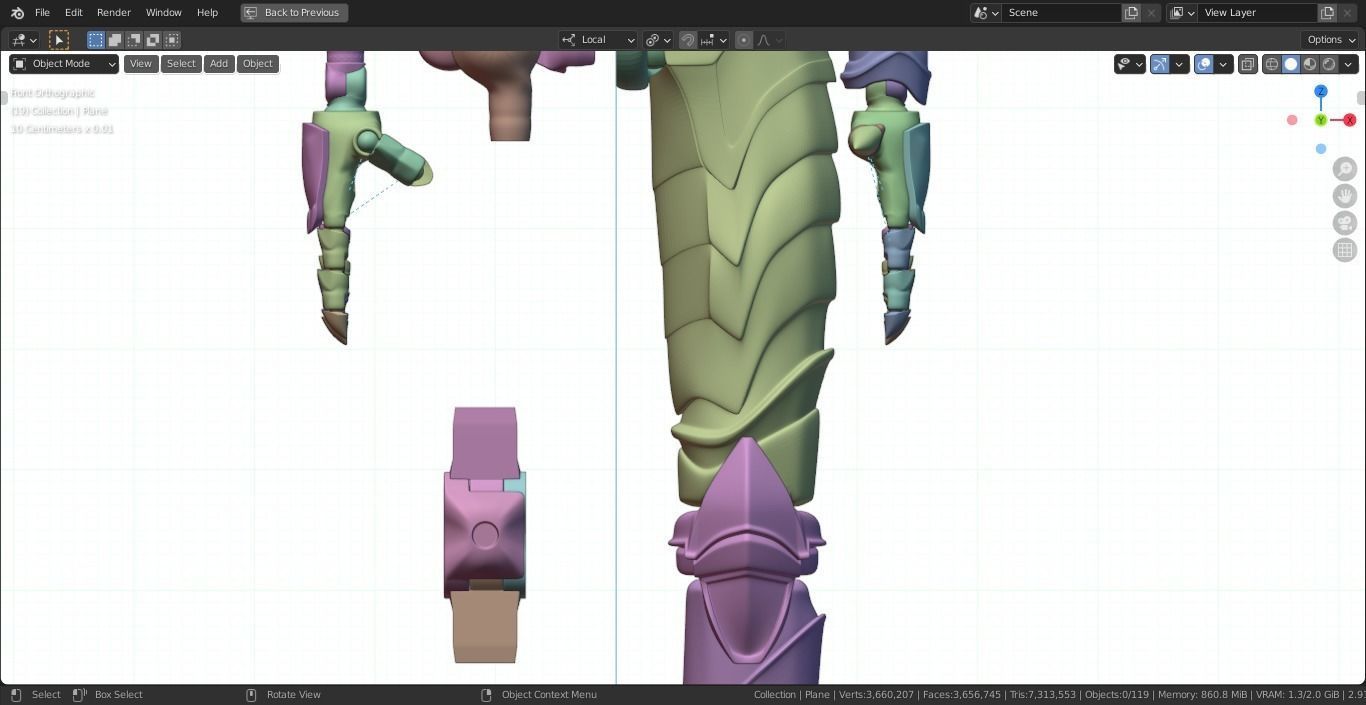Toggle proportional editing
The image size is (1366, 705).
[x=743, y=40]
